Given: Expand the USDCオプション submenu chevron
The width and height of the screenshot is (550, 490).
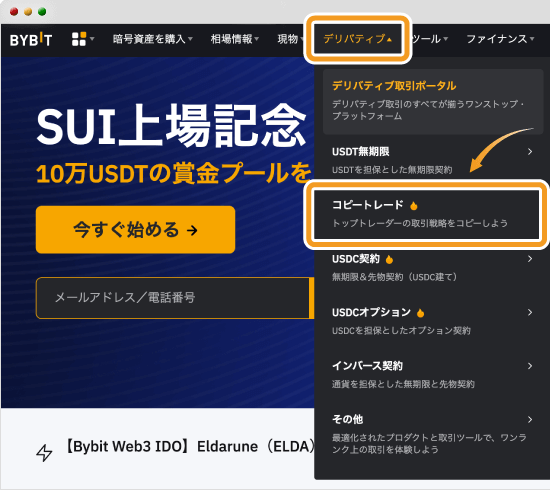Looking at the screenshot, I should 530,312.
